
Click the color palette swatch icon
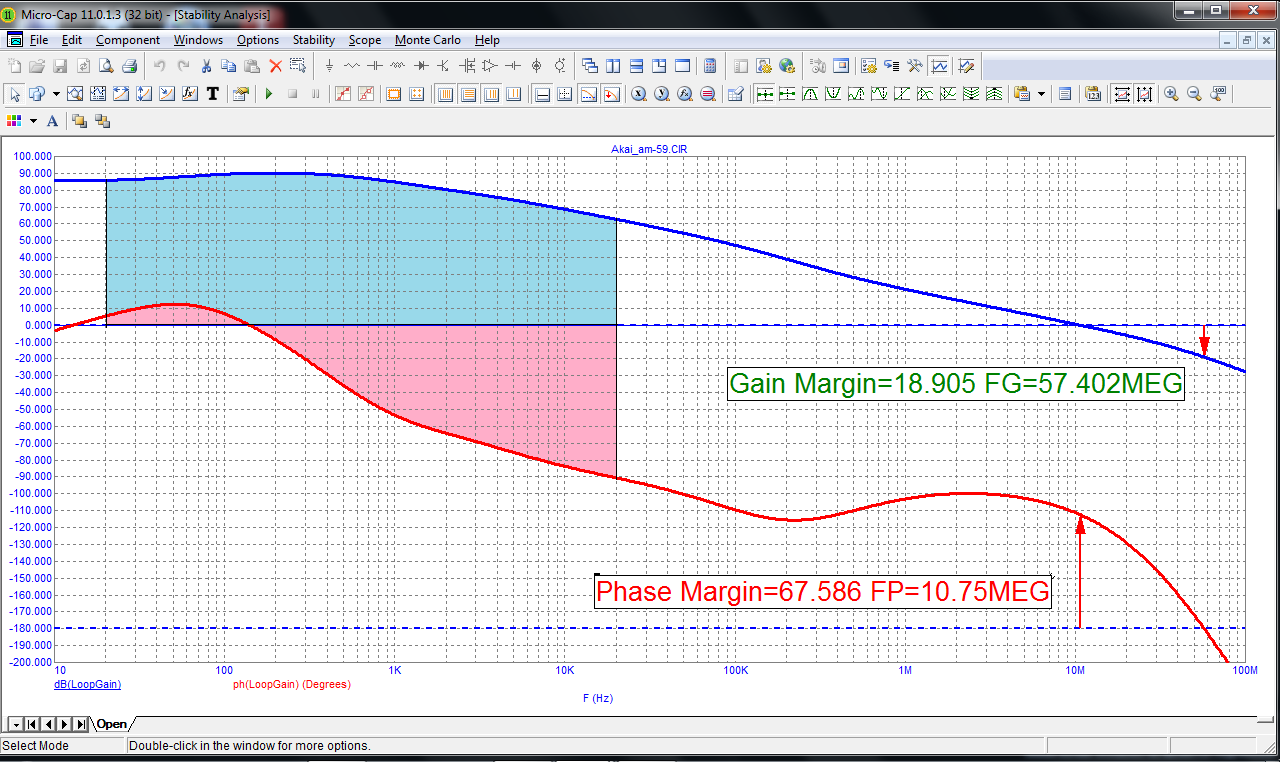15,121
